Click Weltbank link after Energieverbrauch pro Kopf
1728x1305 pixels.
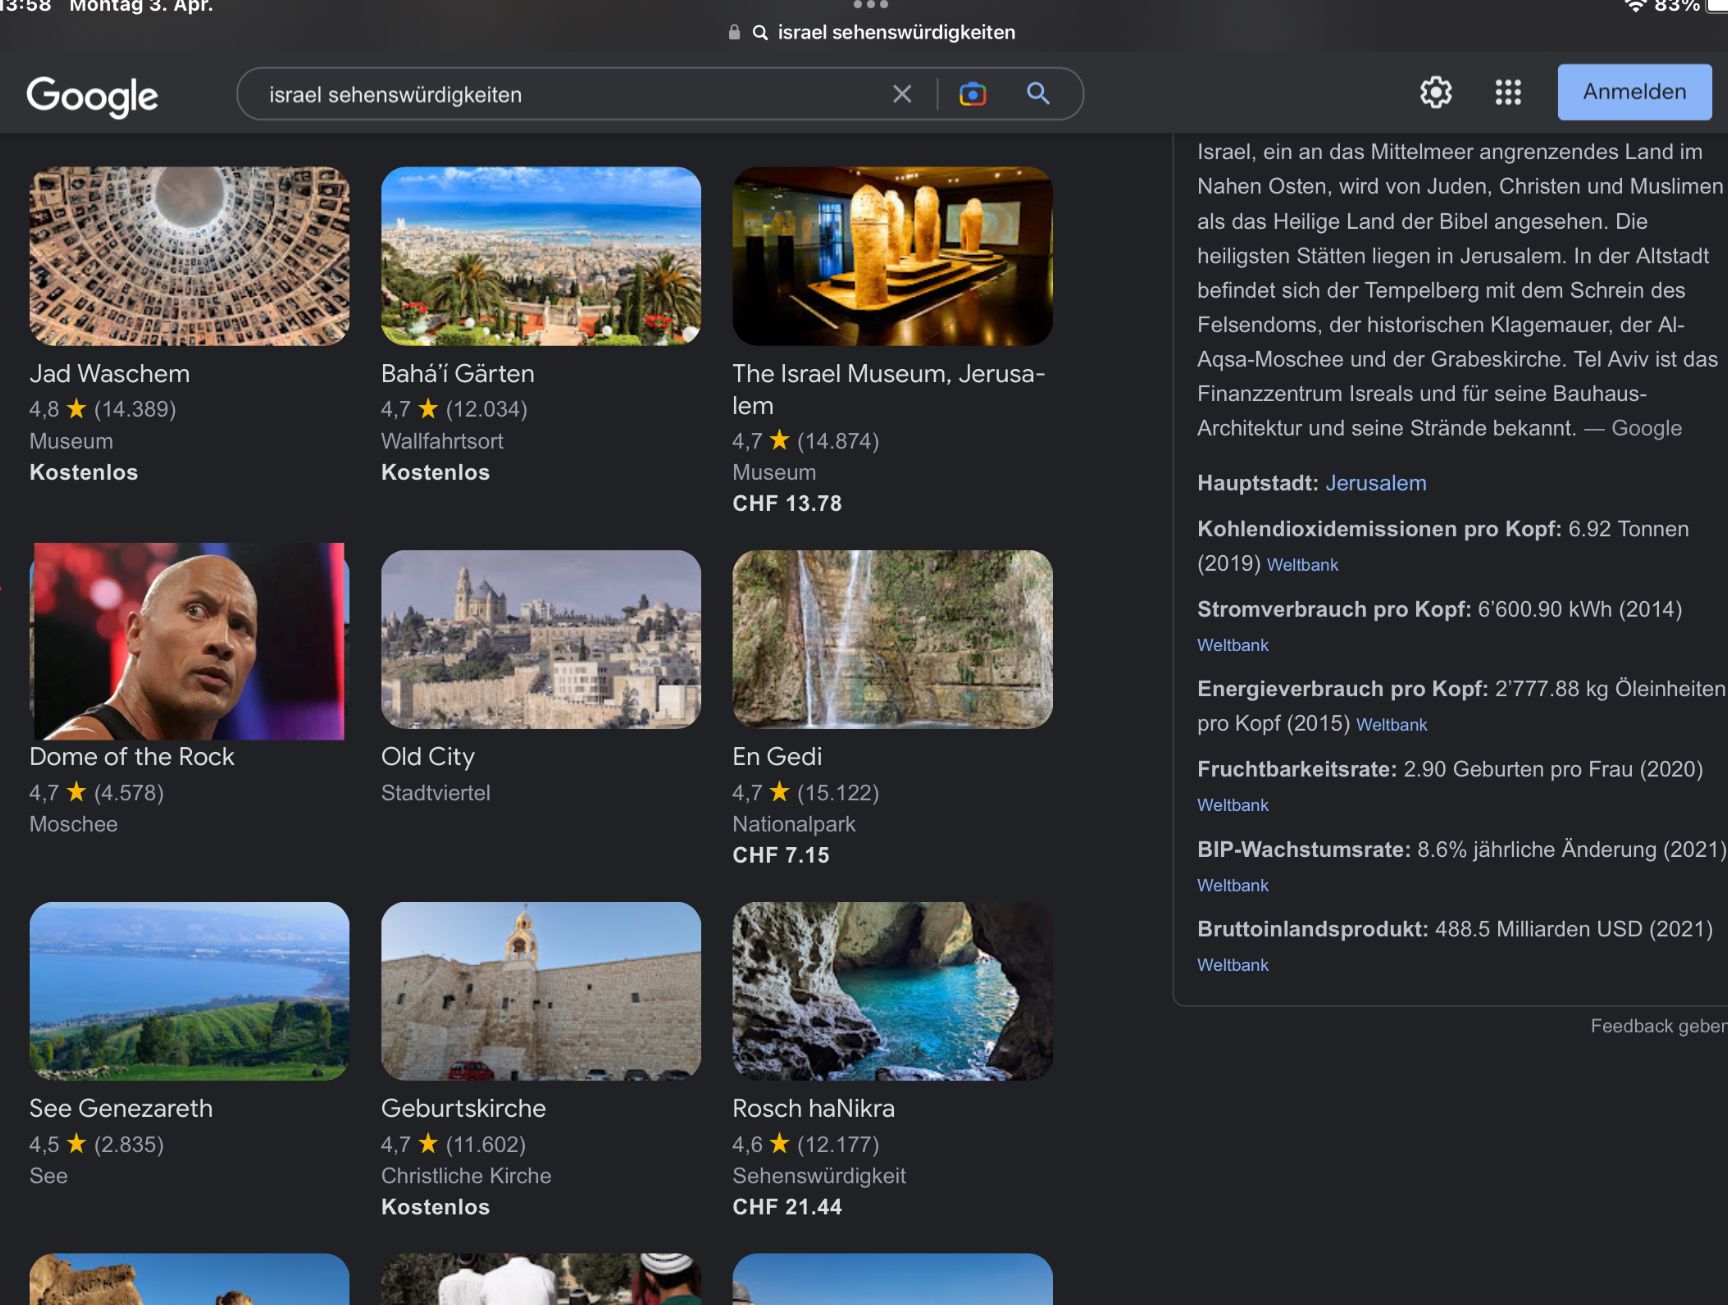(1391, 725)
